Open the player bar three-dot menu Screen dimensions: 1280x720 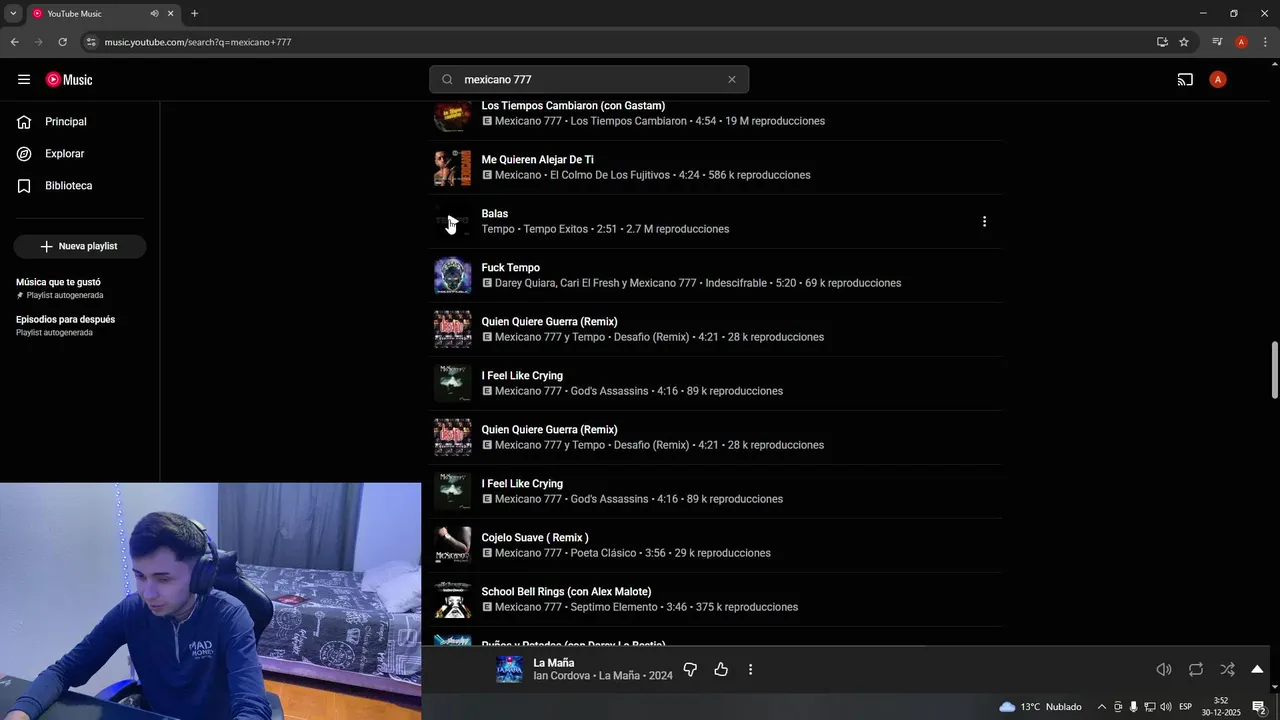pyautogui.click(x=750, y=669)
